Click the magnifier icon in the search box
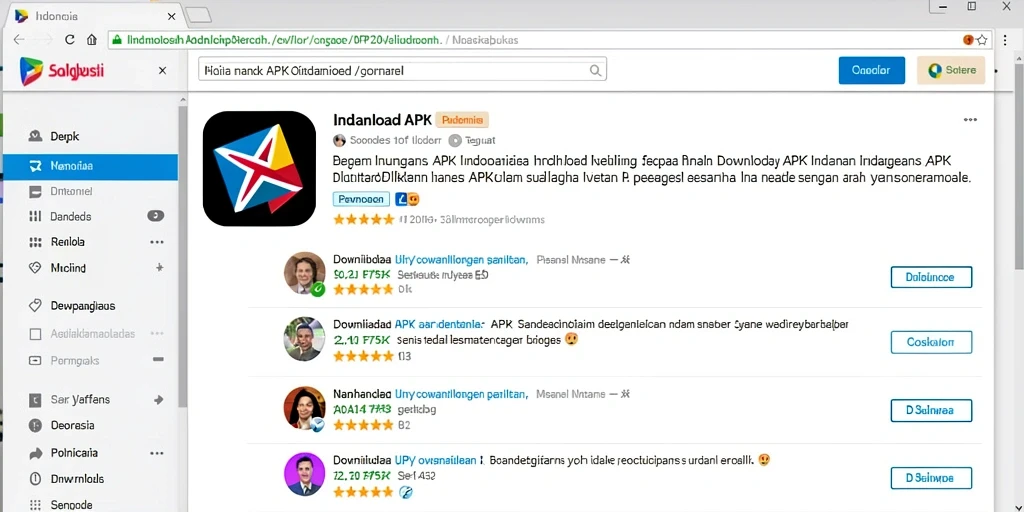1024x512 pixels. [x=595, y=70]
